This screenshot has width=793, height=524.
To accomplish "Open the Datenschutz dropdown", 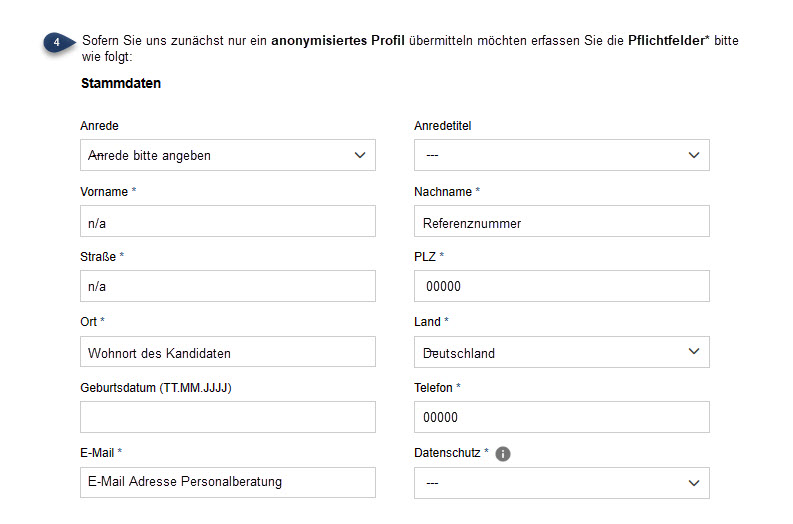I will (x=561, y=483).
